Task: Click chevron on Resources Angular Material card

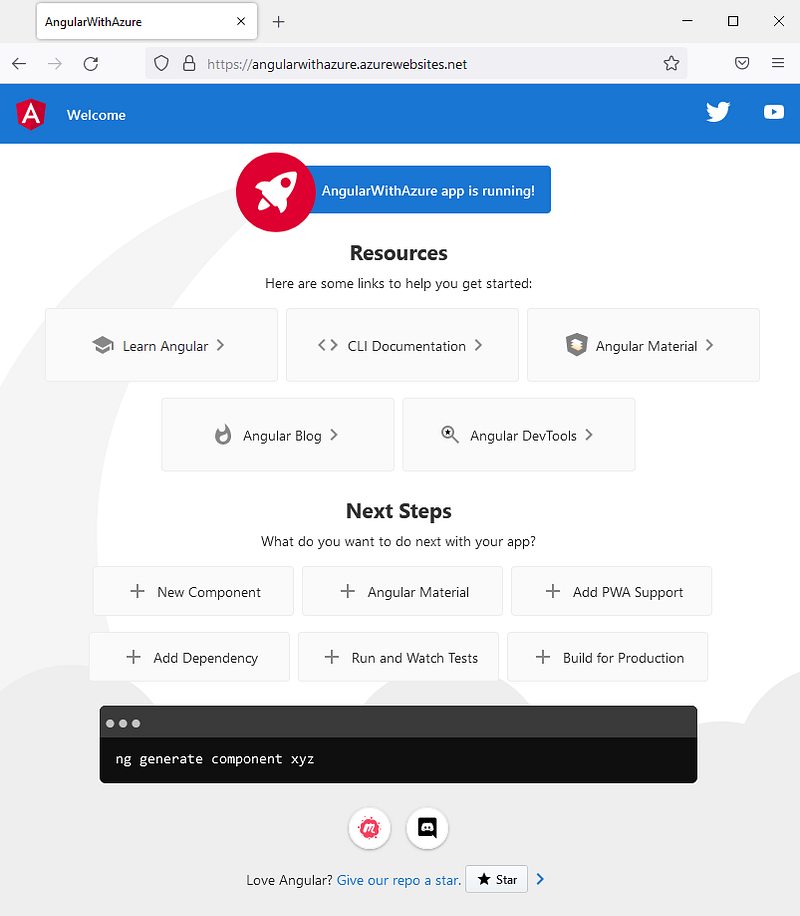Action: tap(709, 345)
